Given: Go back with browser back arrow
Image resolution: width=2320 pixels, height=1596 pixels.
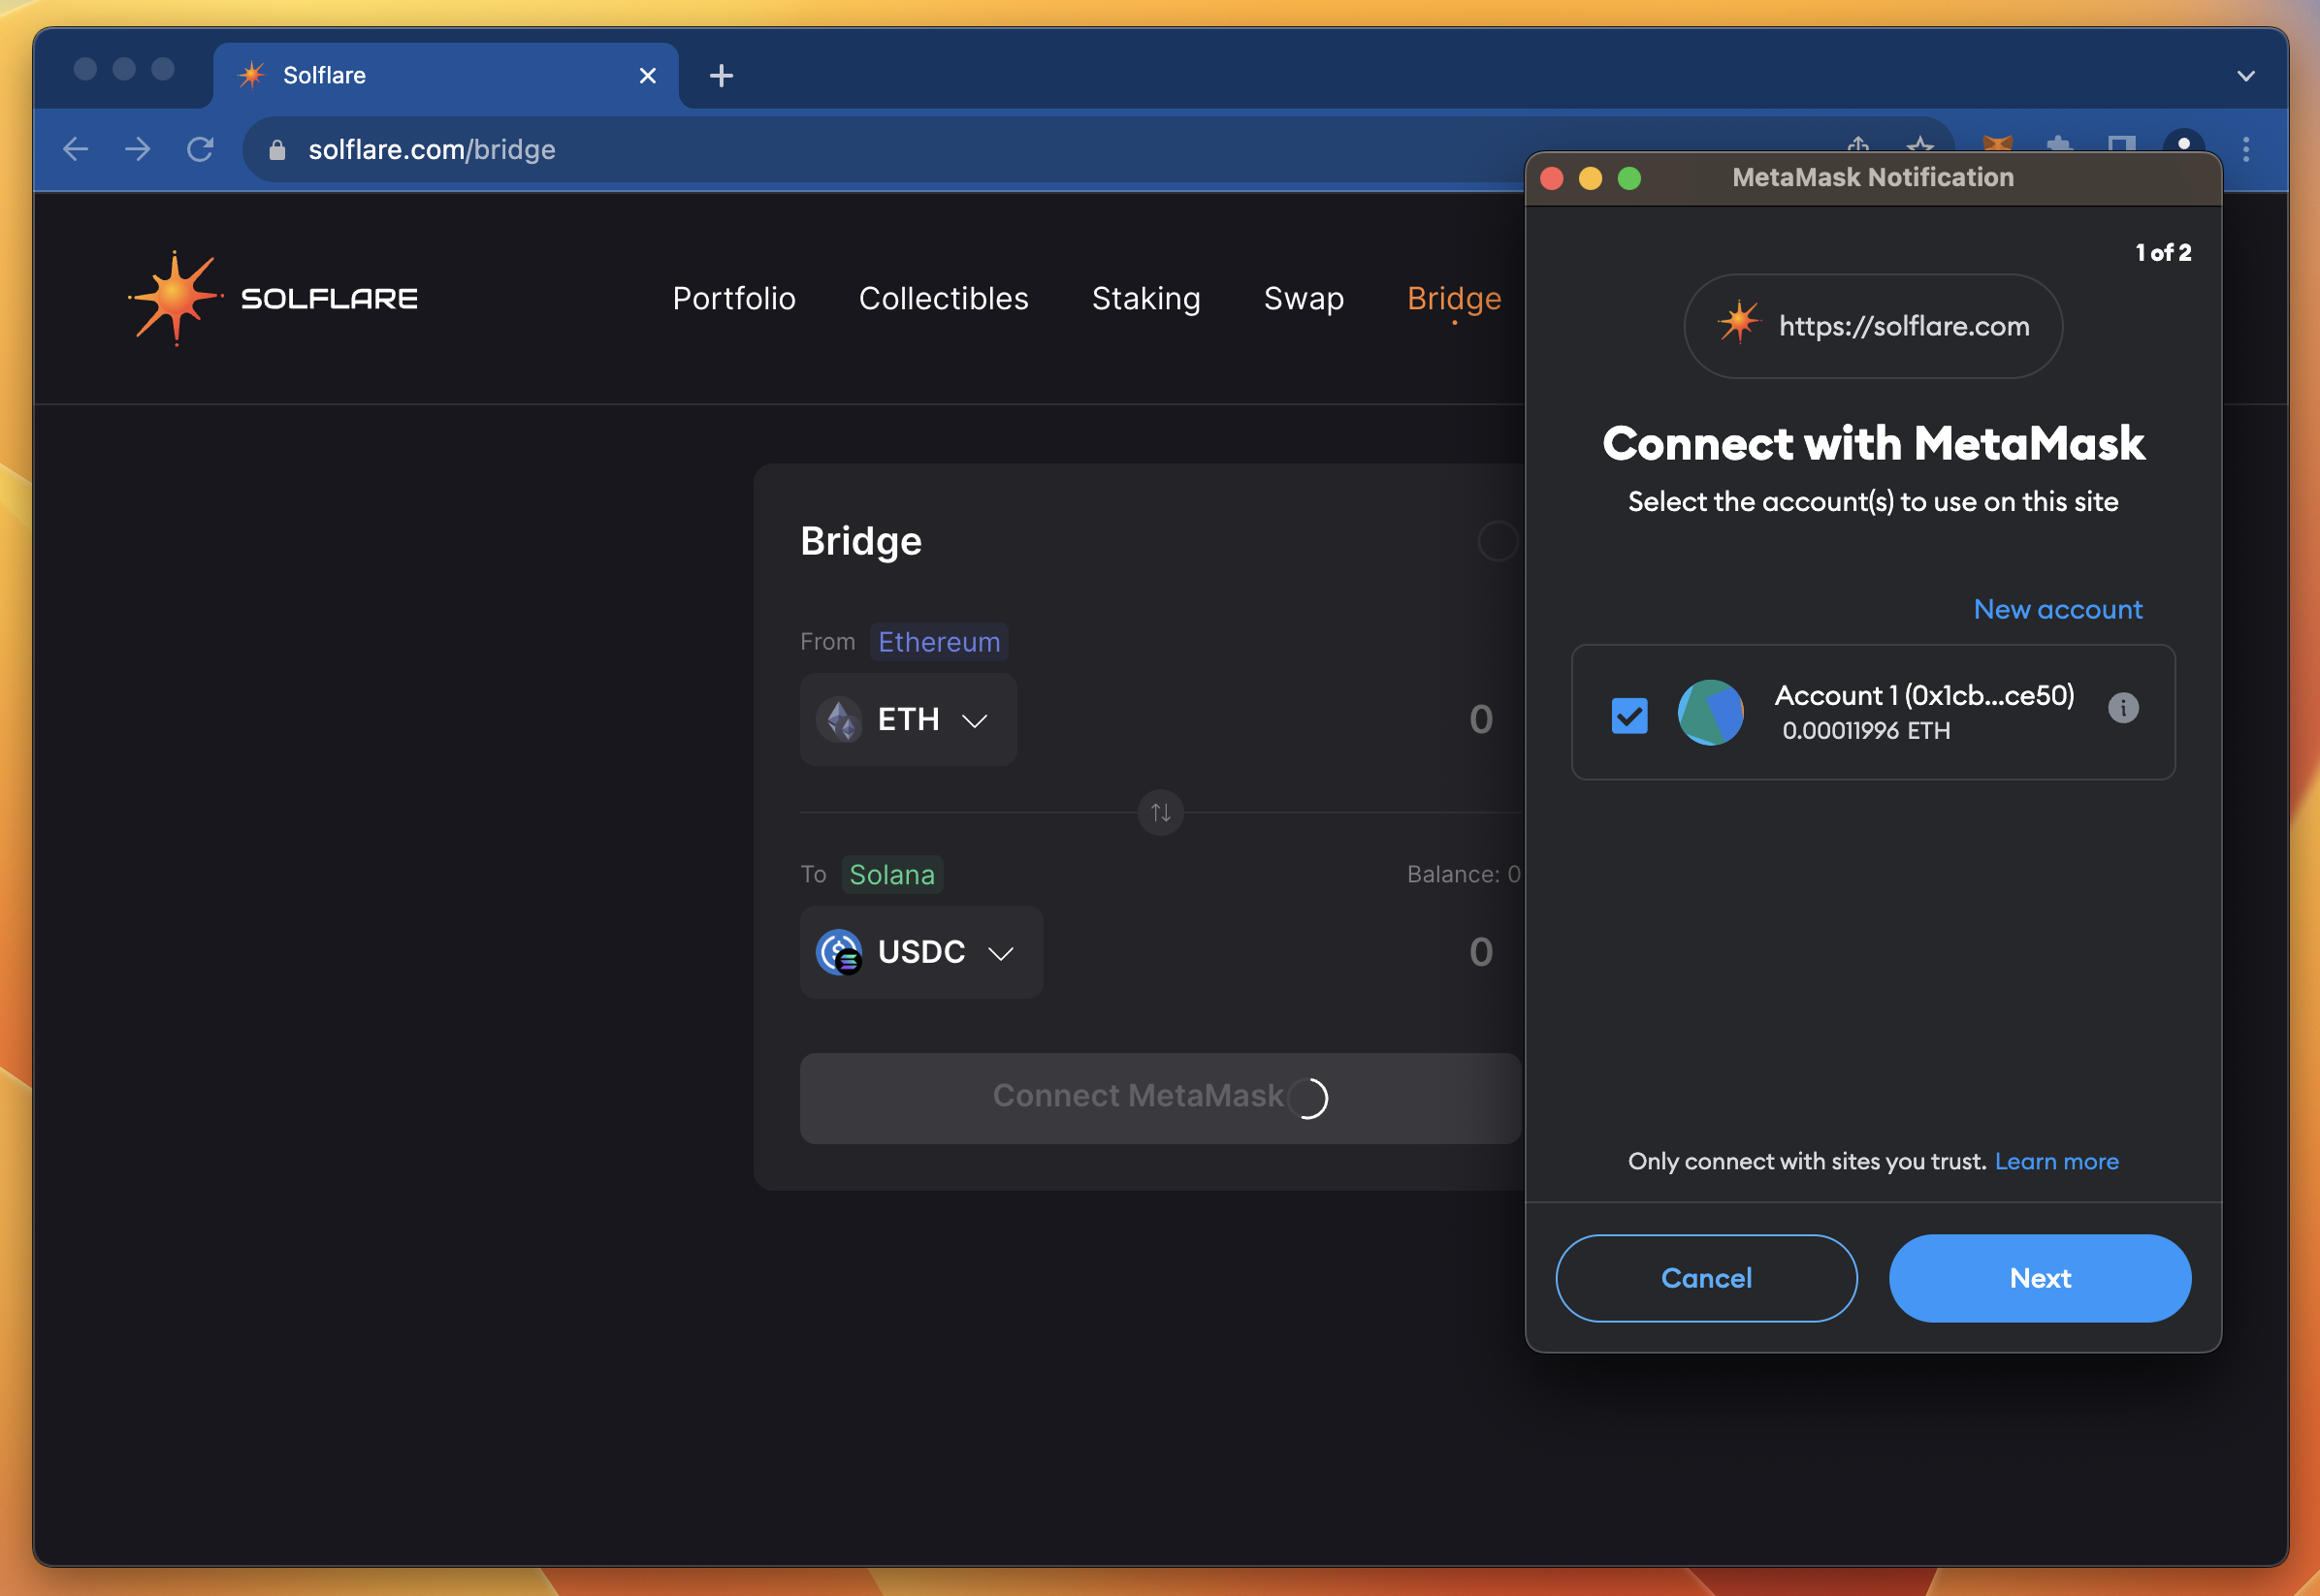Looking at the screenshot, I should pyautogui.click(x=76, y=150).
